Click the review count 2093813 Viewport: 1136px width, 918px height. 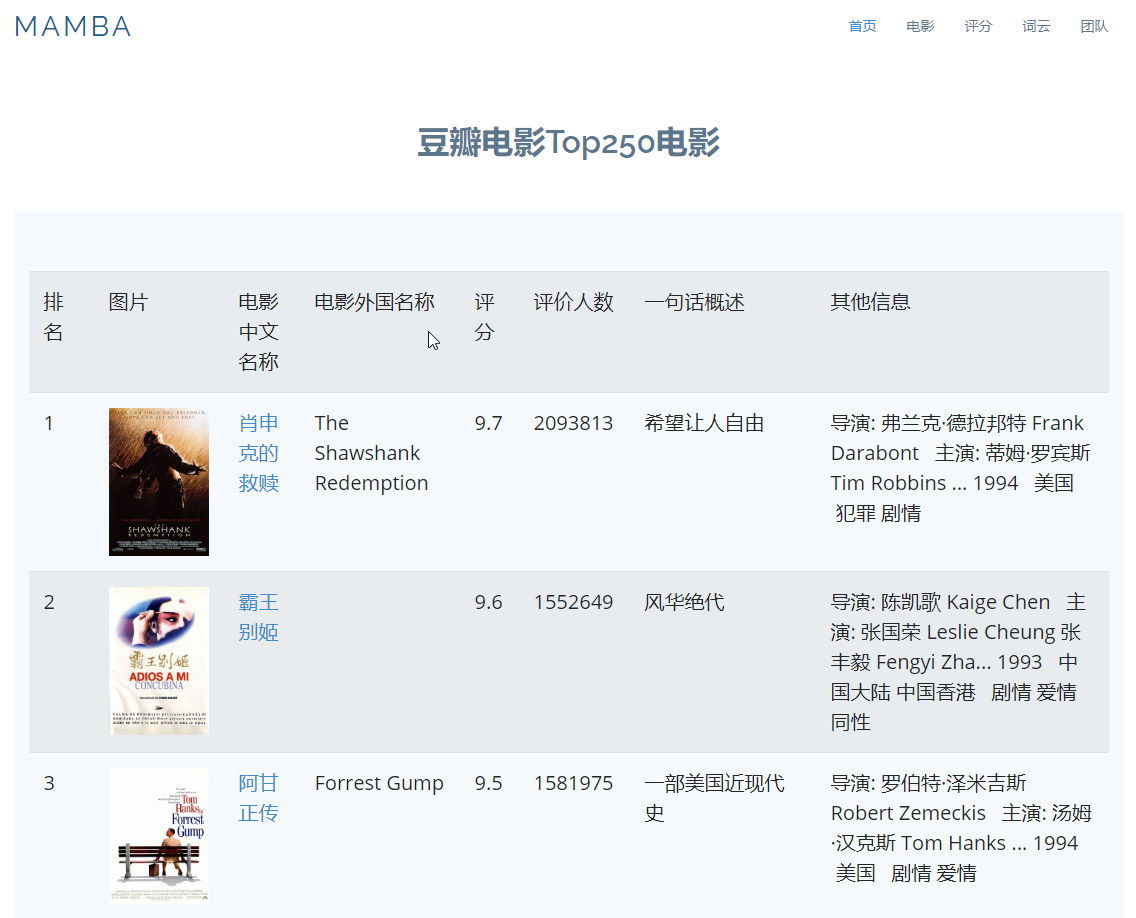tap(573, 423)
